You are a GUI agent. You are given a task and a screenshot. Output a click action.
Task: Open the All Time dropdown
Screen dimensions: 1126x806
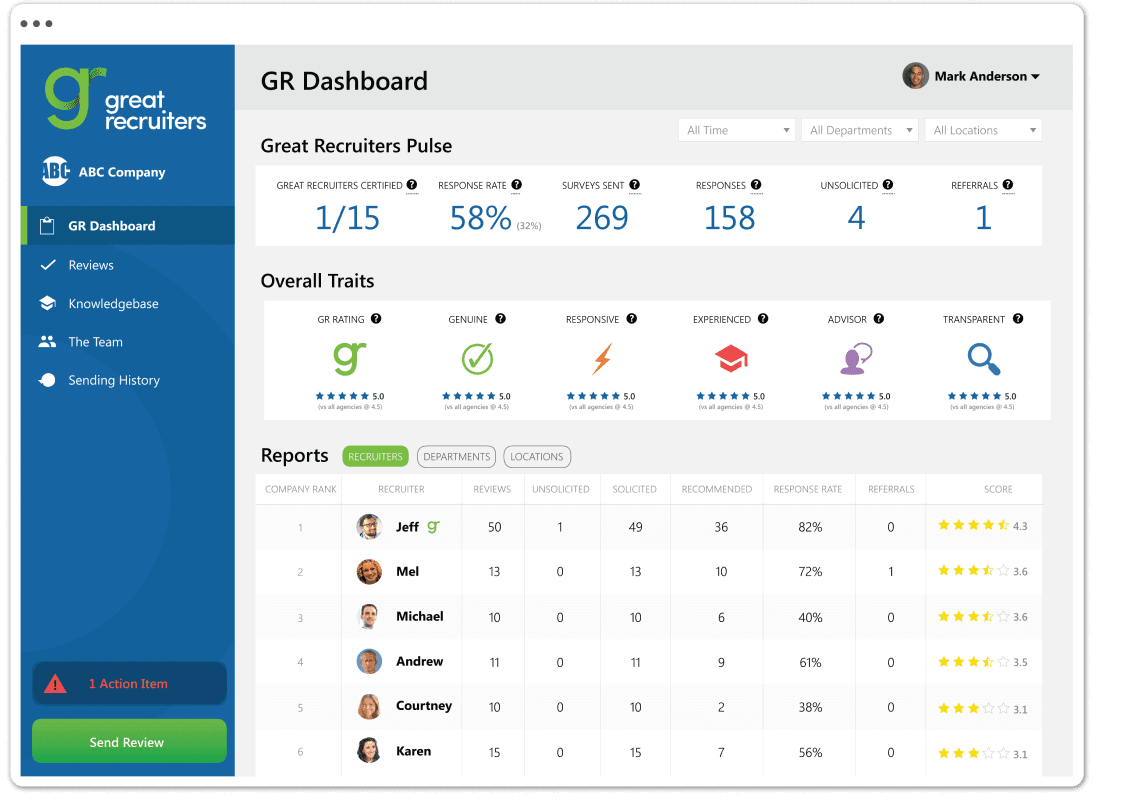737,130
